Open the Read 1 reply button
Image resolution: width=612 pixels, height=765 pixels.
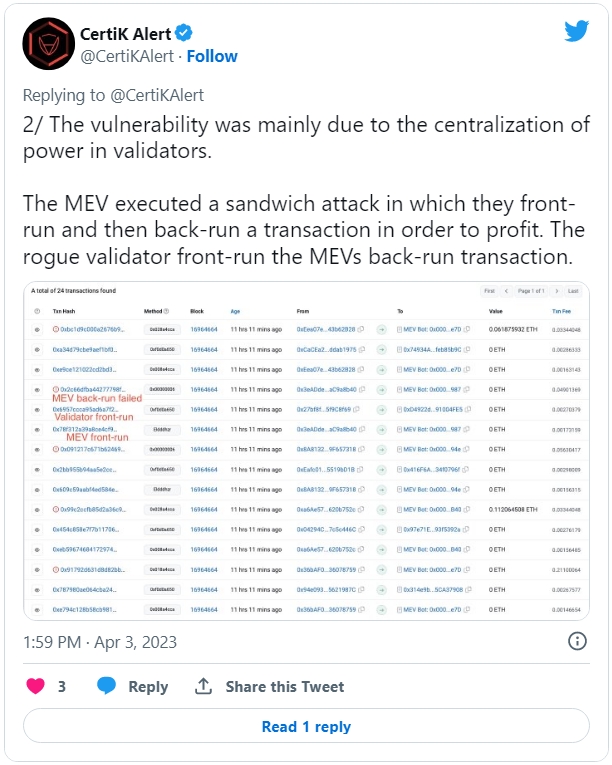click(x=306, y=726)
